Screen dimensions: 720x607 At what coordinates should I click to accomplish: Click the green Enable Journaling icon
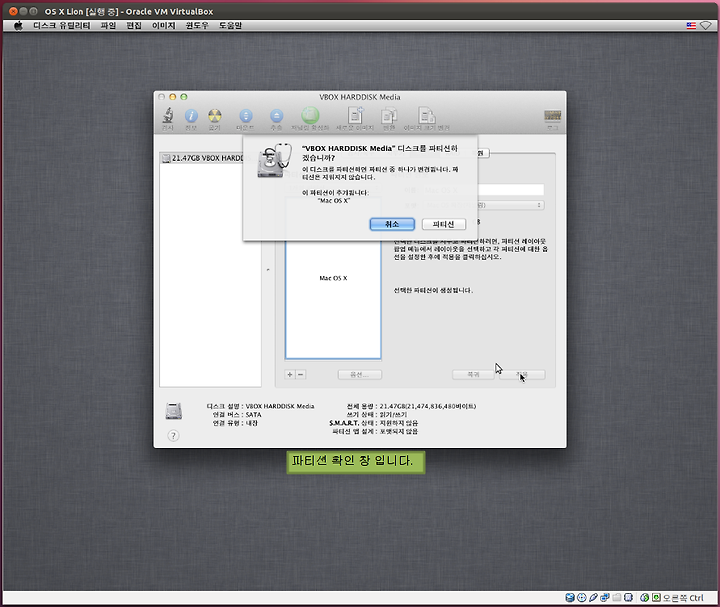pyautogui.click(x=310, y=115)
